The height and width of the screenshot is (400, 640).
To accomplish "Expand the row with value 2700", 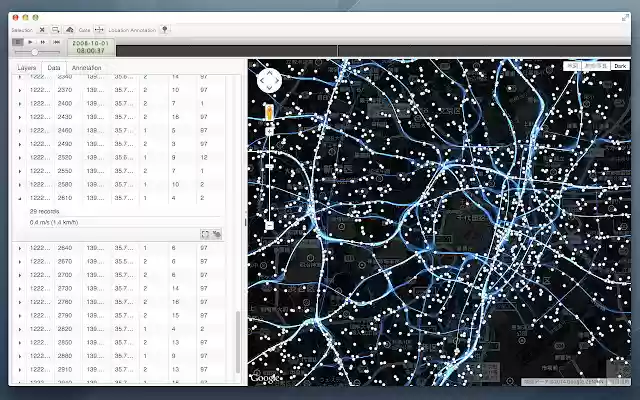I will point(20,275).
